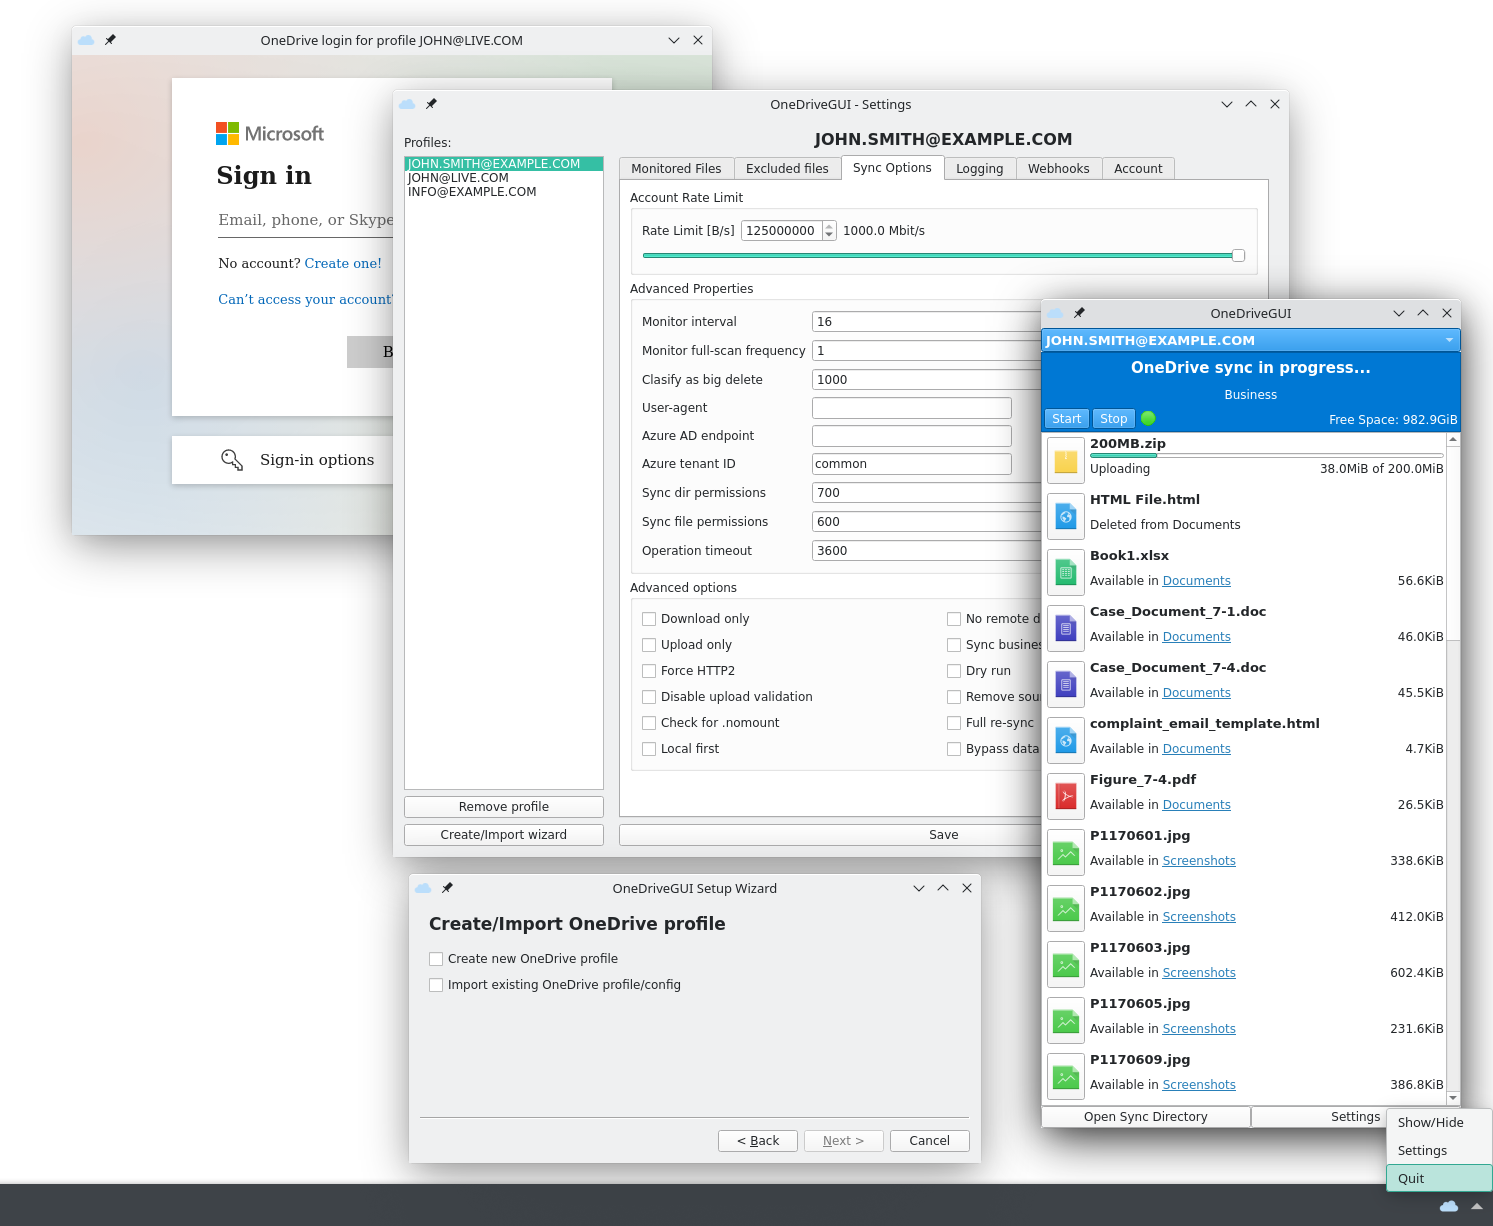Image resolution: width=1493 pixels, height=1226 pixels.
Task: Choose Settings in tray context menu
Action: (1439, 1150)
